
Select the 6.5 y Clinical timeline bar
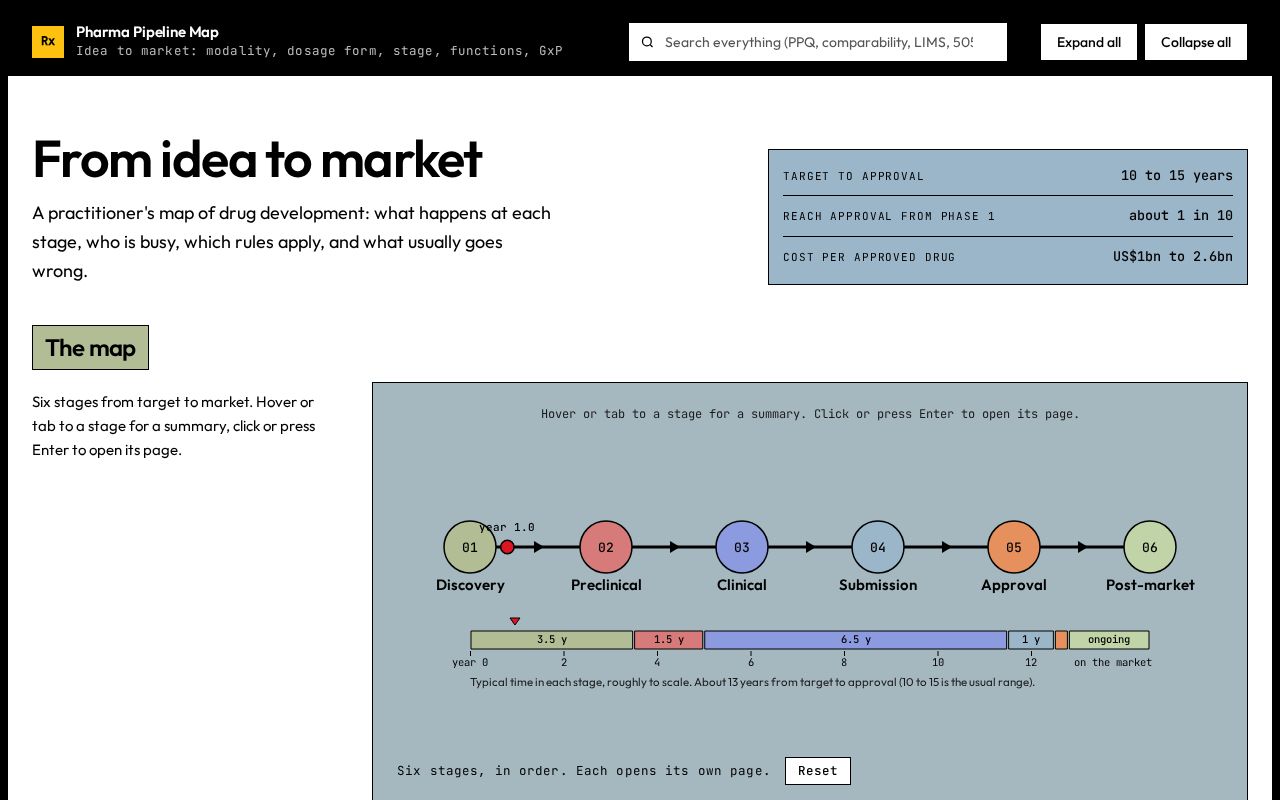coord(855,640)
